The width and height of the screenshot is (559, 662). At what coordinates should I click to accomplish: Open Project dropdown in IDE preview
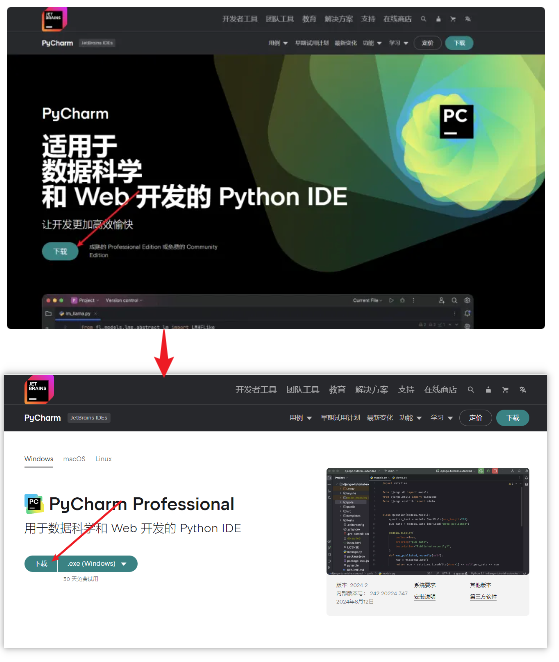point(85,300)
